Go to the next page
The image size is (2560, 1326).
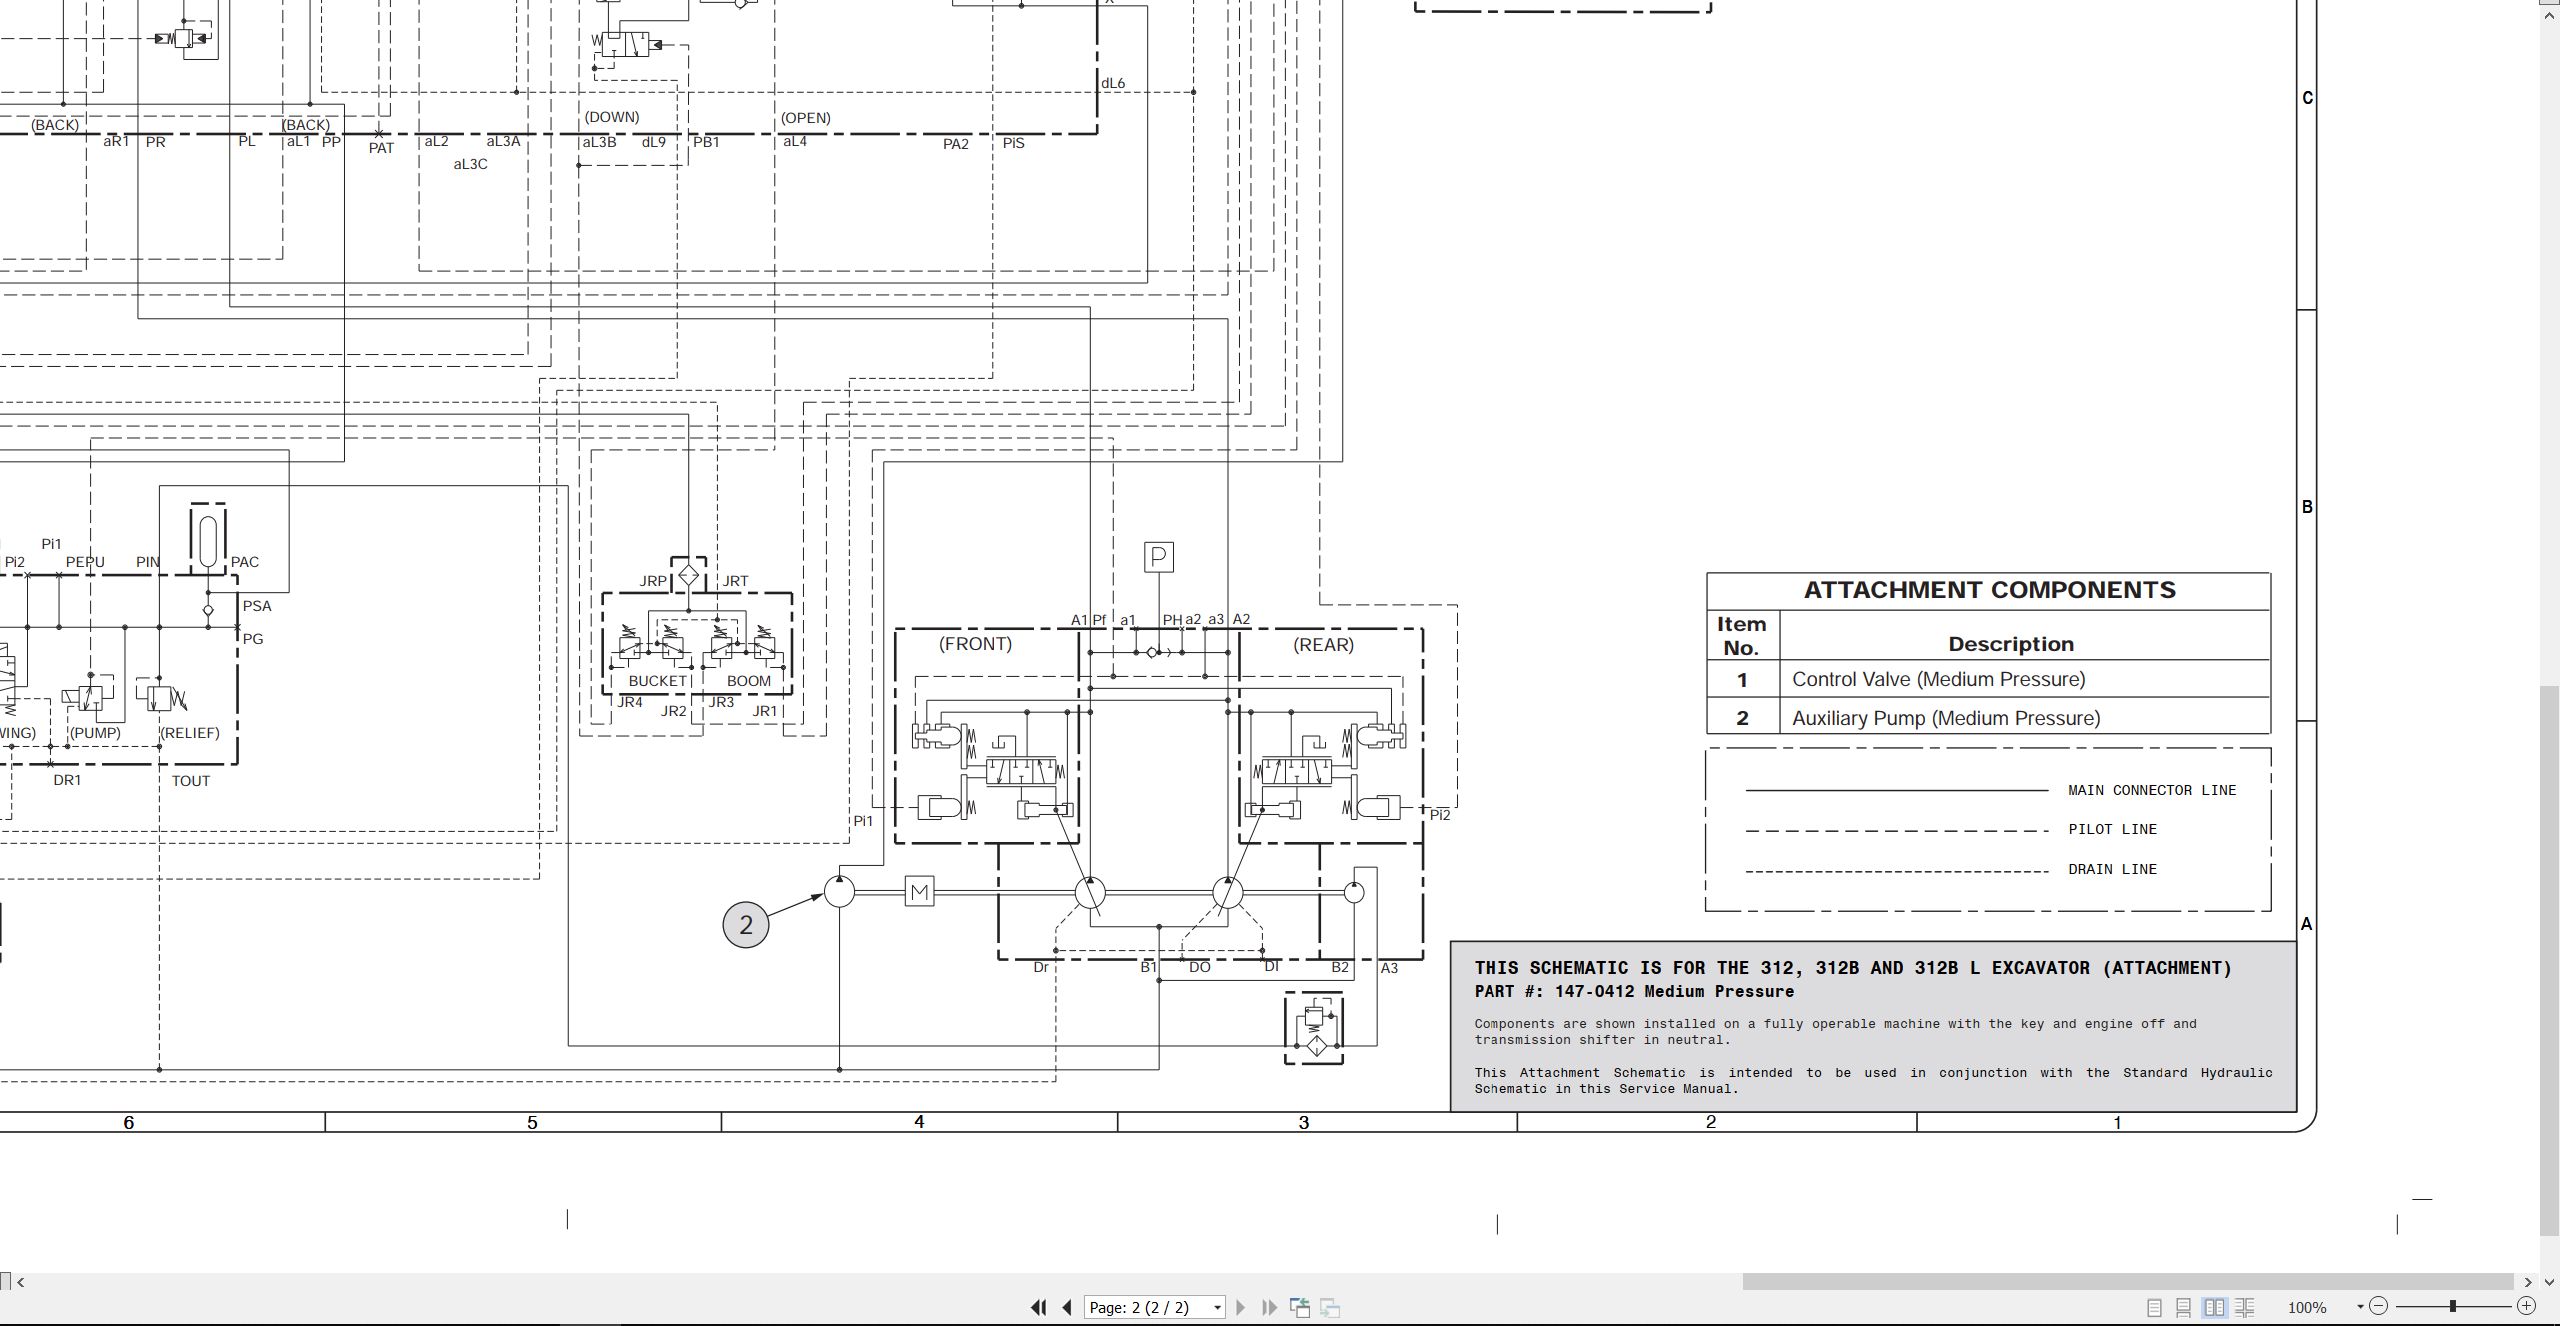pyautogui.click(x=1241, y=1307)
